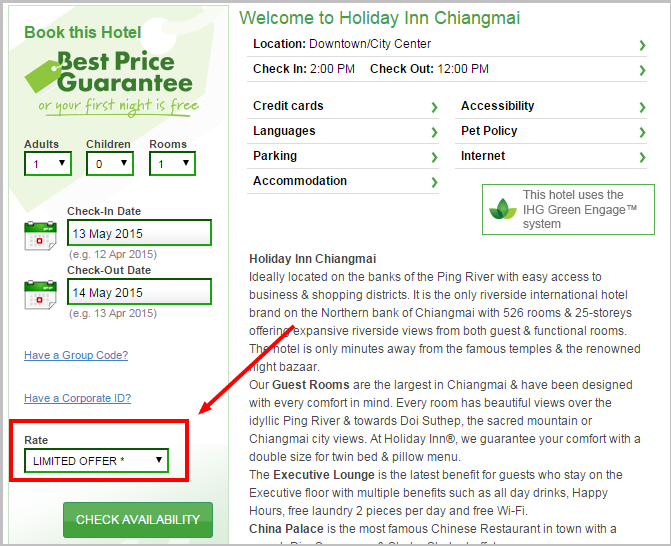Viewport: 671px width, 546px height.
Task: Expand the Accommodation section
Action: tap(343, 181)
